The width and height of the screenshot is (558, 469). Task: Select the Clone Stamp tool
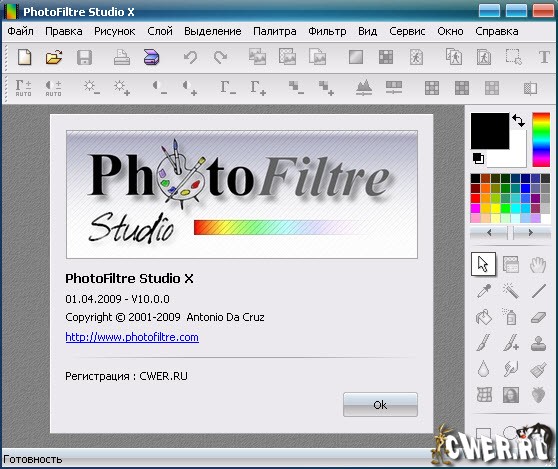coord(538,343)
